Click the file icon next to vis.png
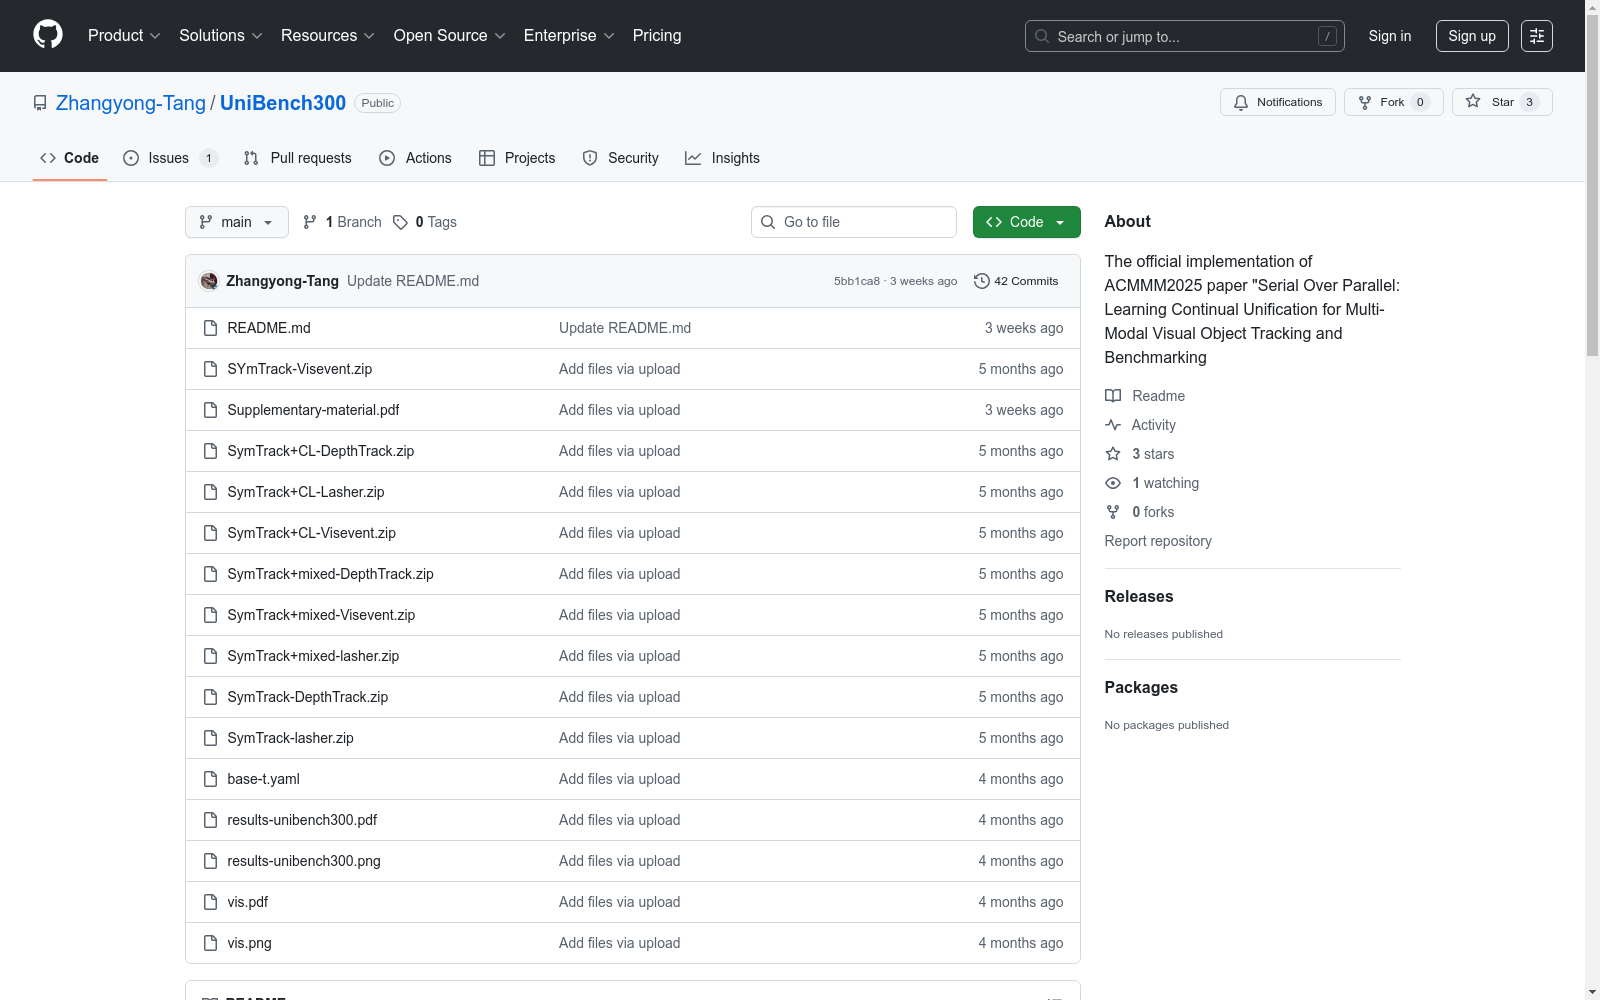The height and width of the screenshot is (1000, 1600). (210, 943)
